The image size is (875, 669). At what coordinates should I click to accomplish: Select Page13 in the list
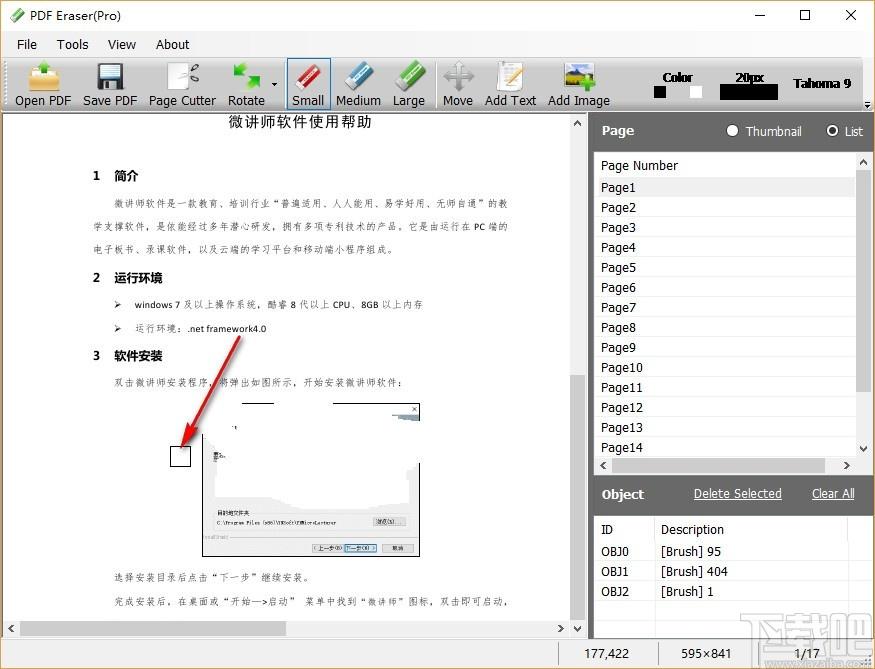[x=725, y=428]
